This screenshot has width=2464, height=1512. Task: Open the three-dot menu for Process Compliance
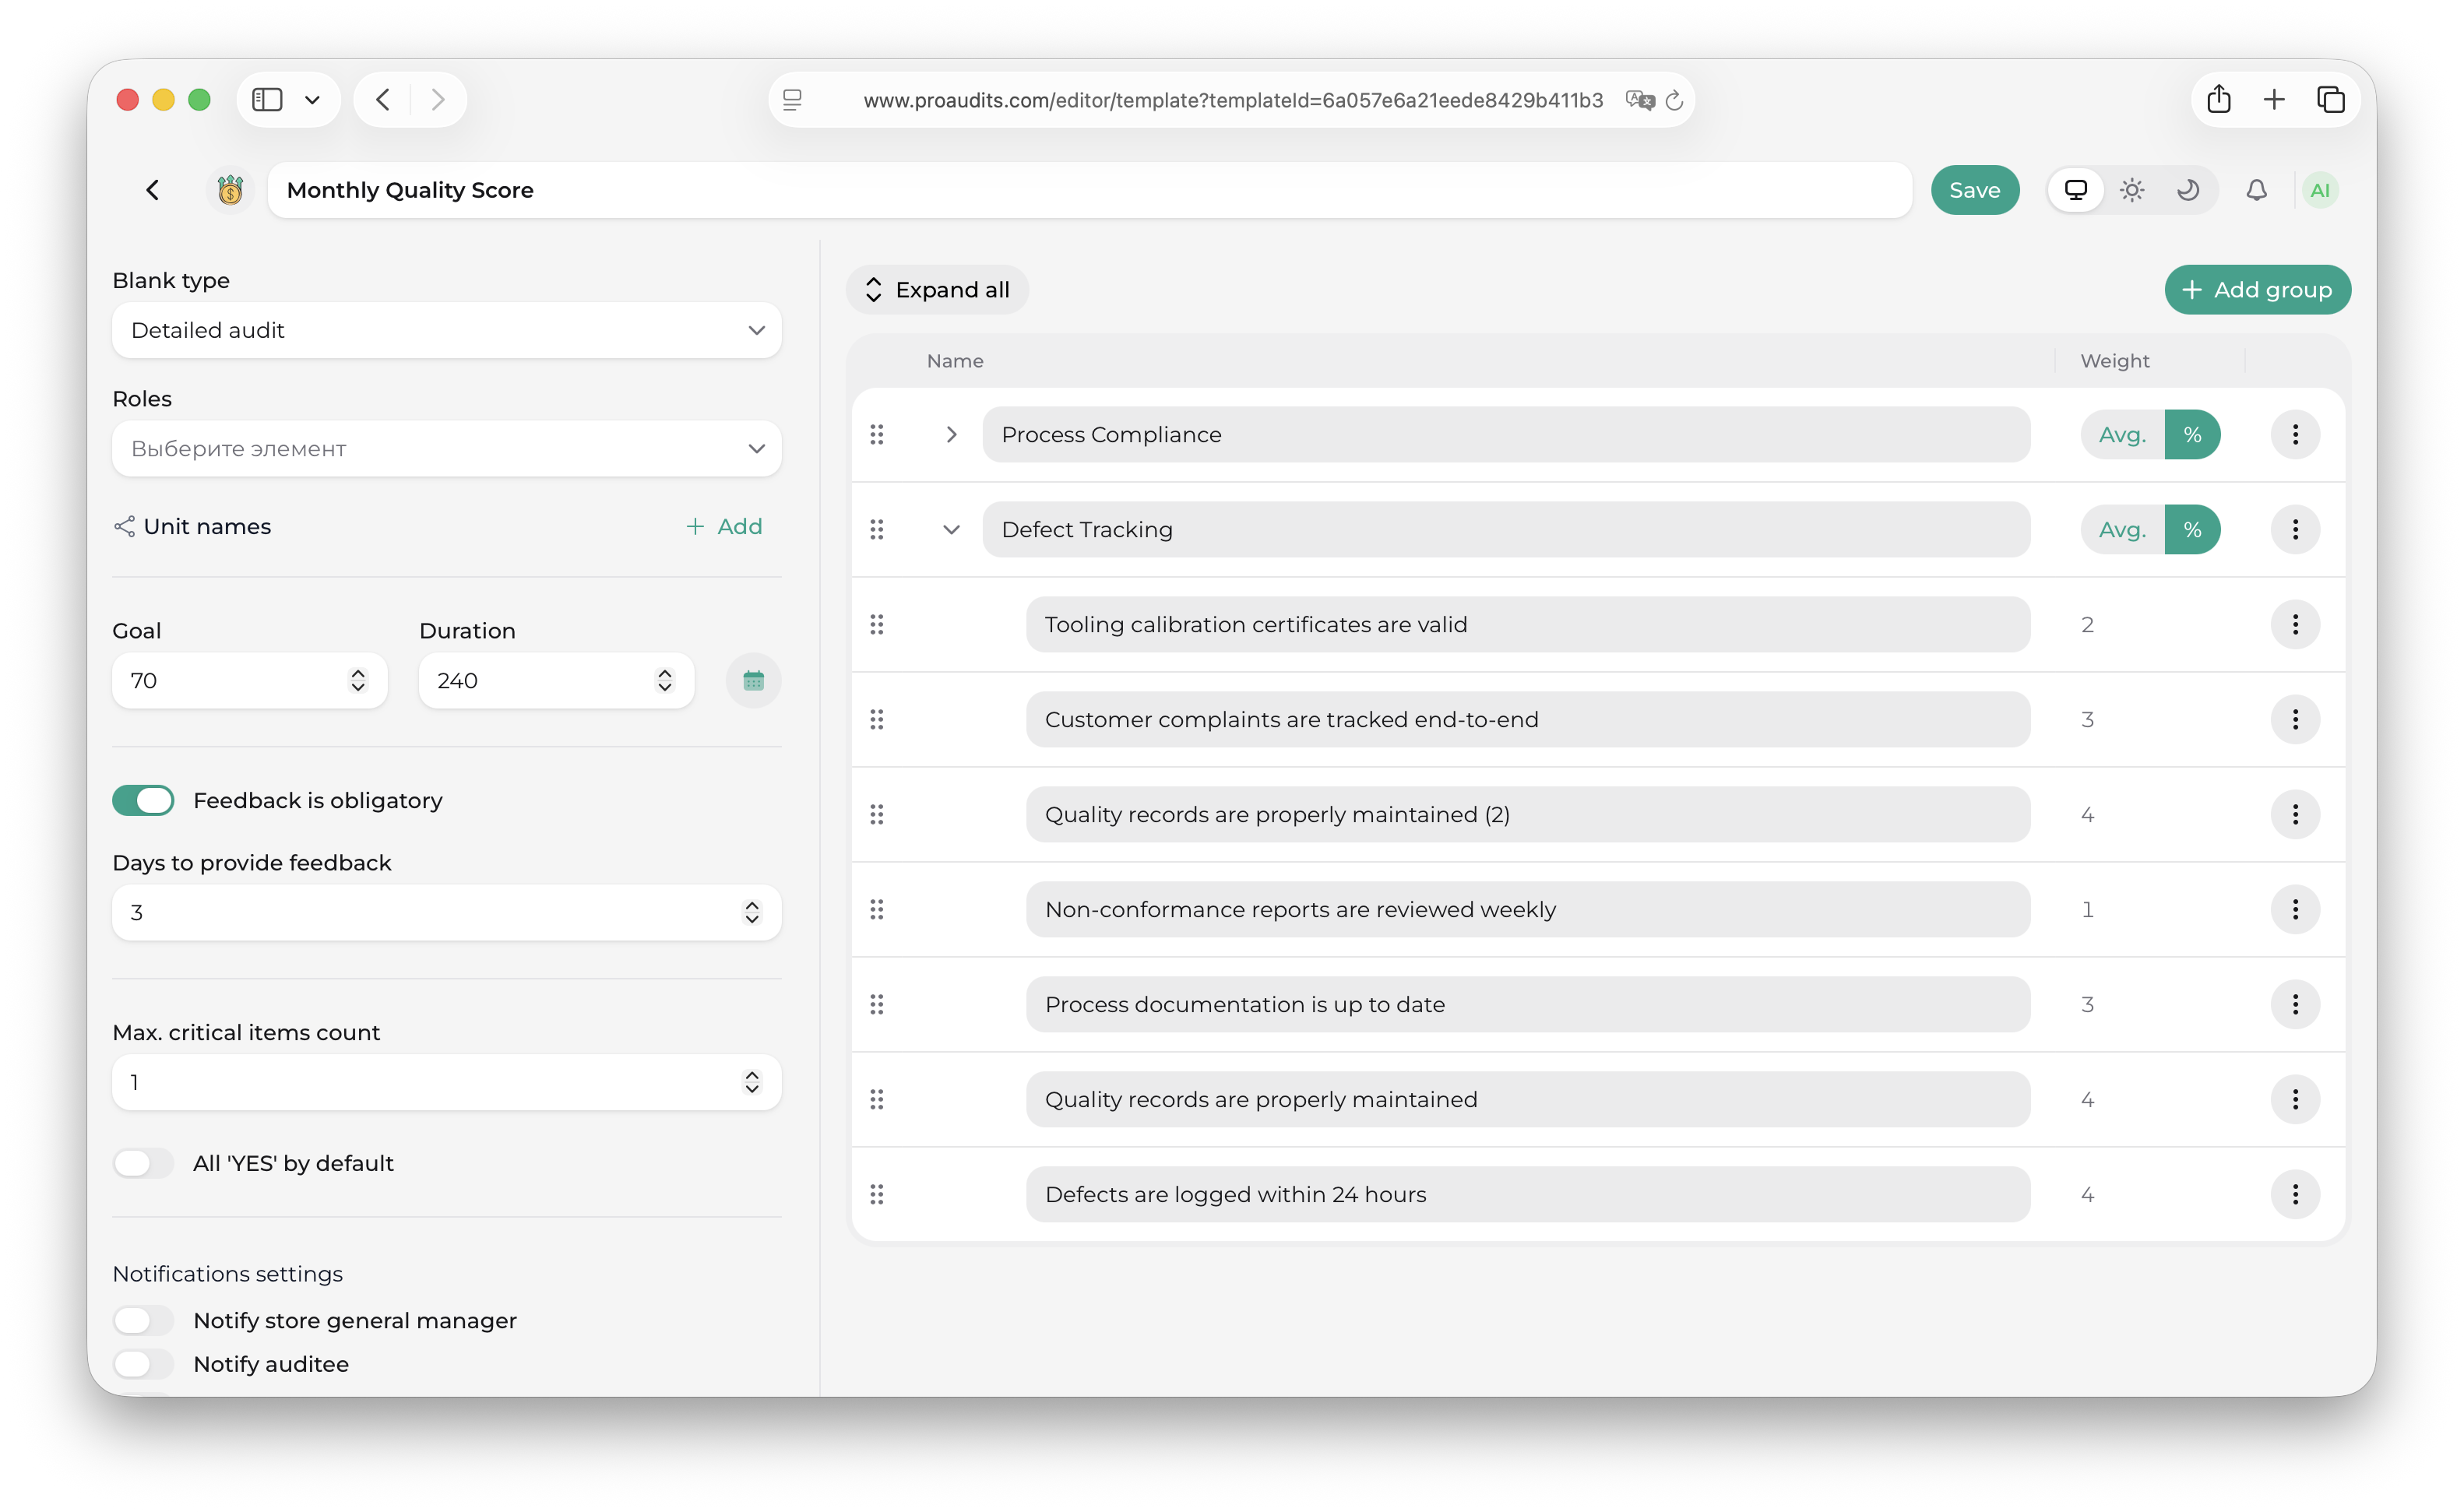click(2295, 434)
